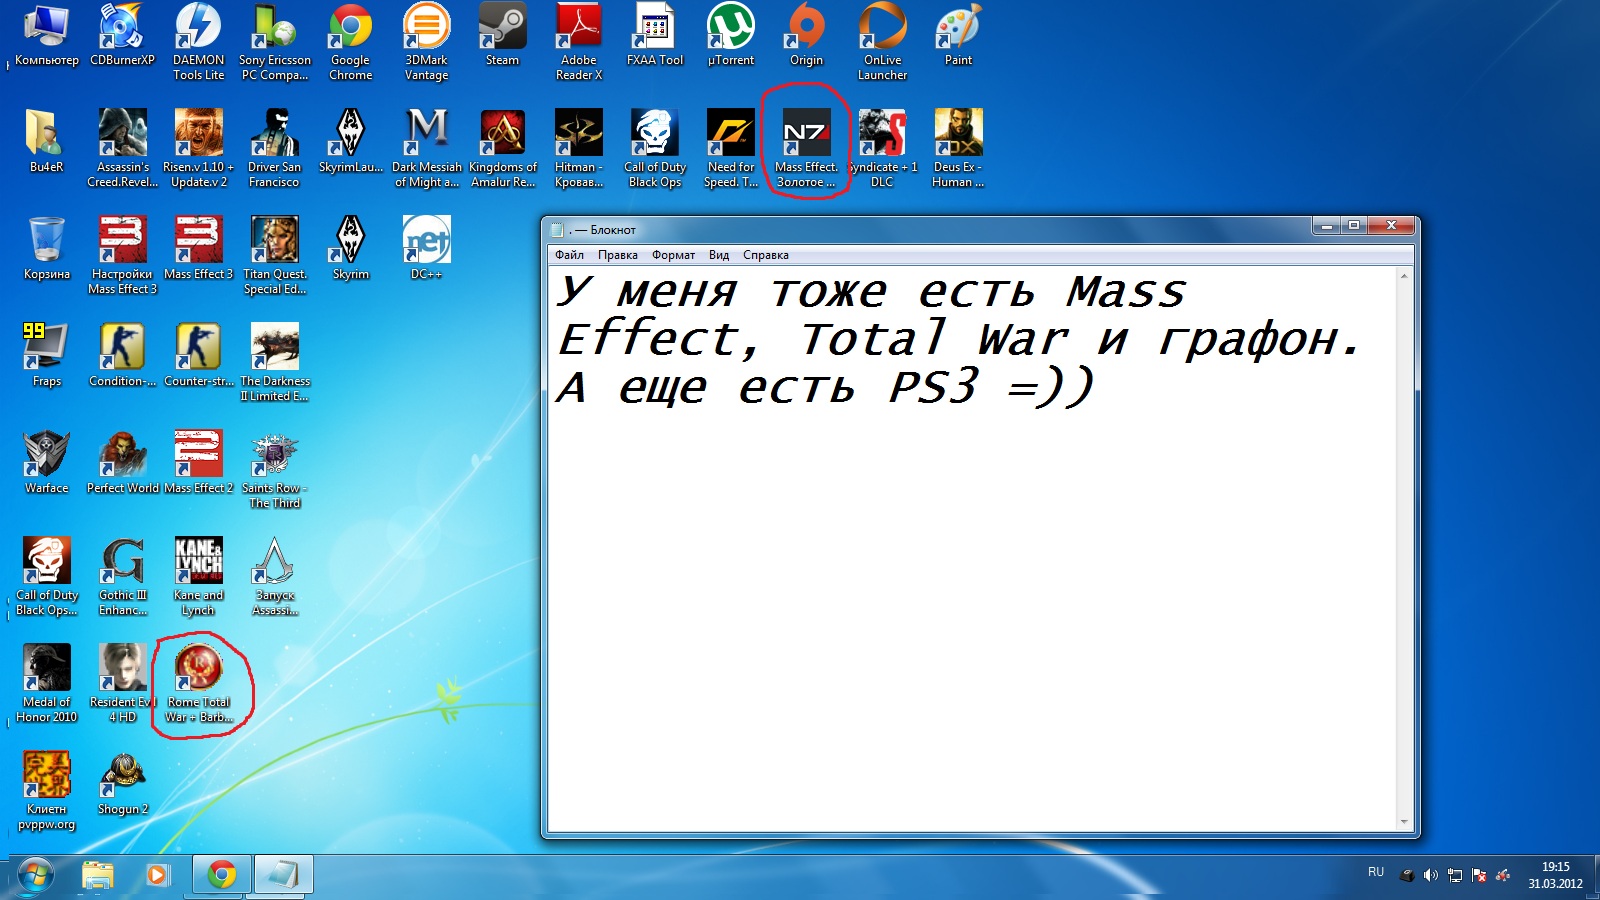This screenshot has height=900, width=1600.
Task: Open the Driver San Francisco shortcut
Action: 274,148
